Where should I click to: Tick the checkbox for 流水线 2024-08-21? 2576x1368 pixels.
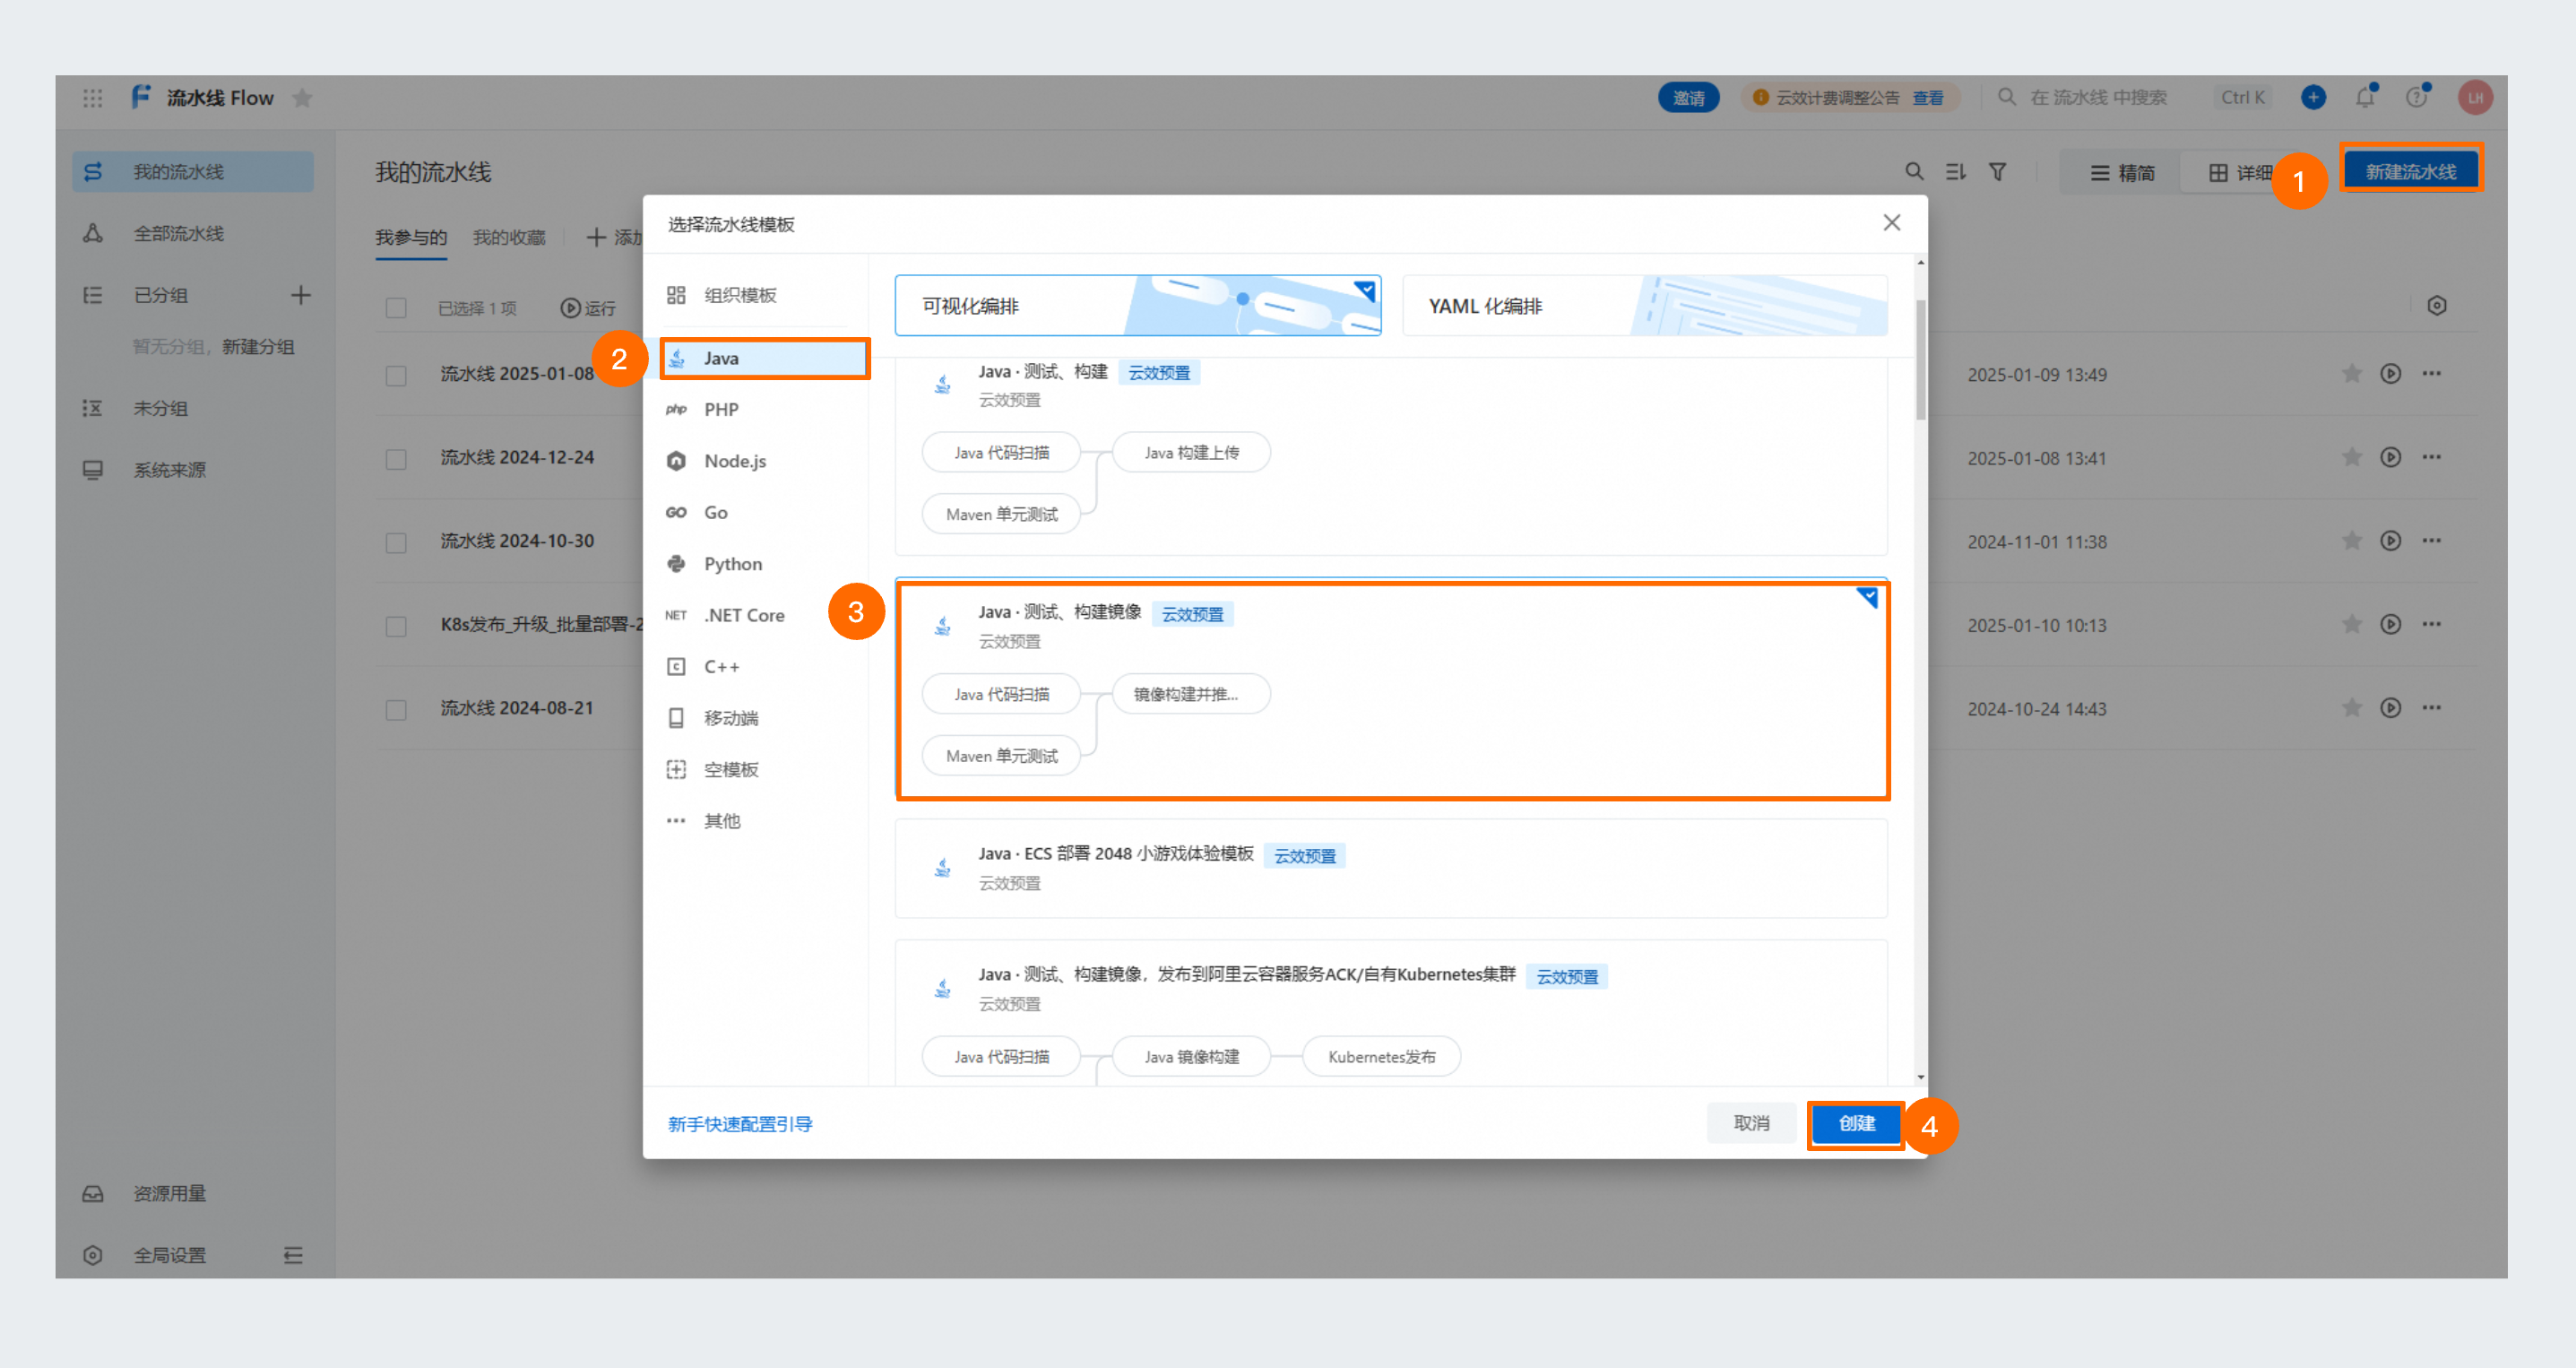pos(396,709)
